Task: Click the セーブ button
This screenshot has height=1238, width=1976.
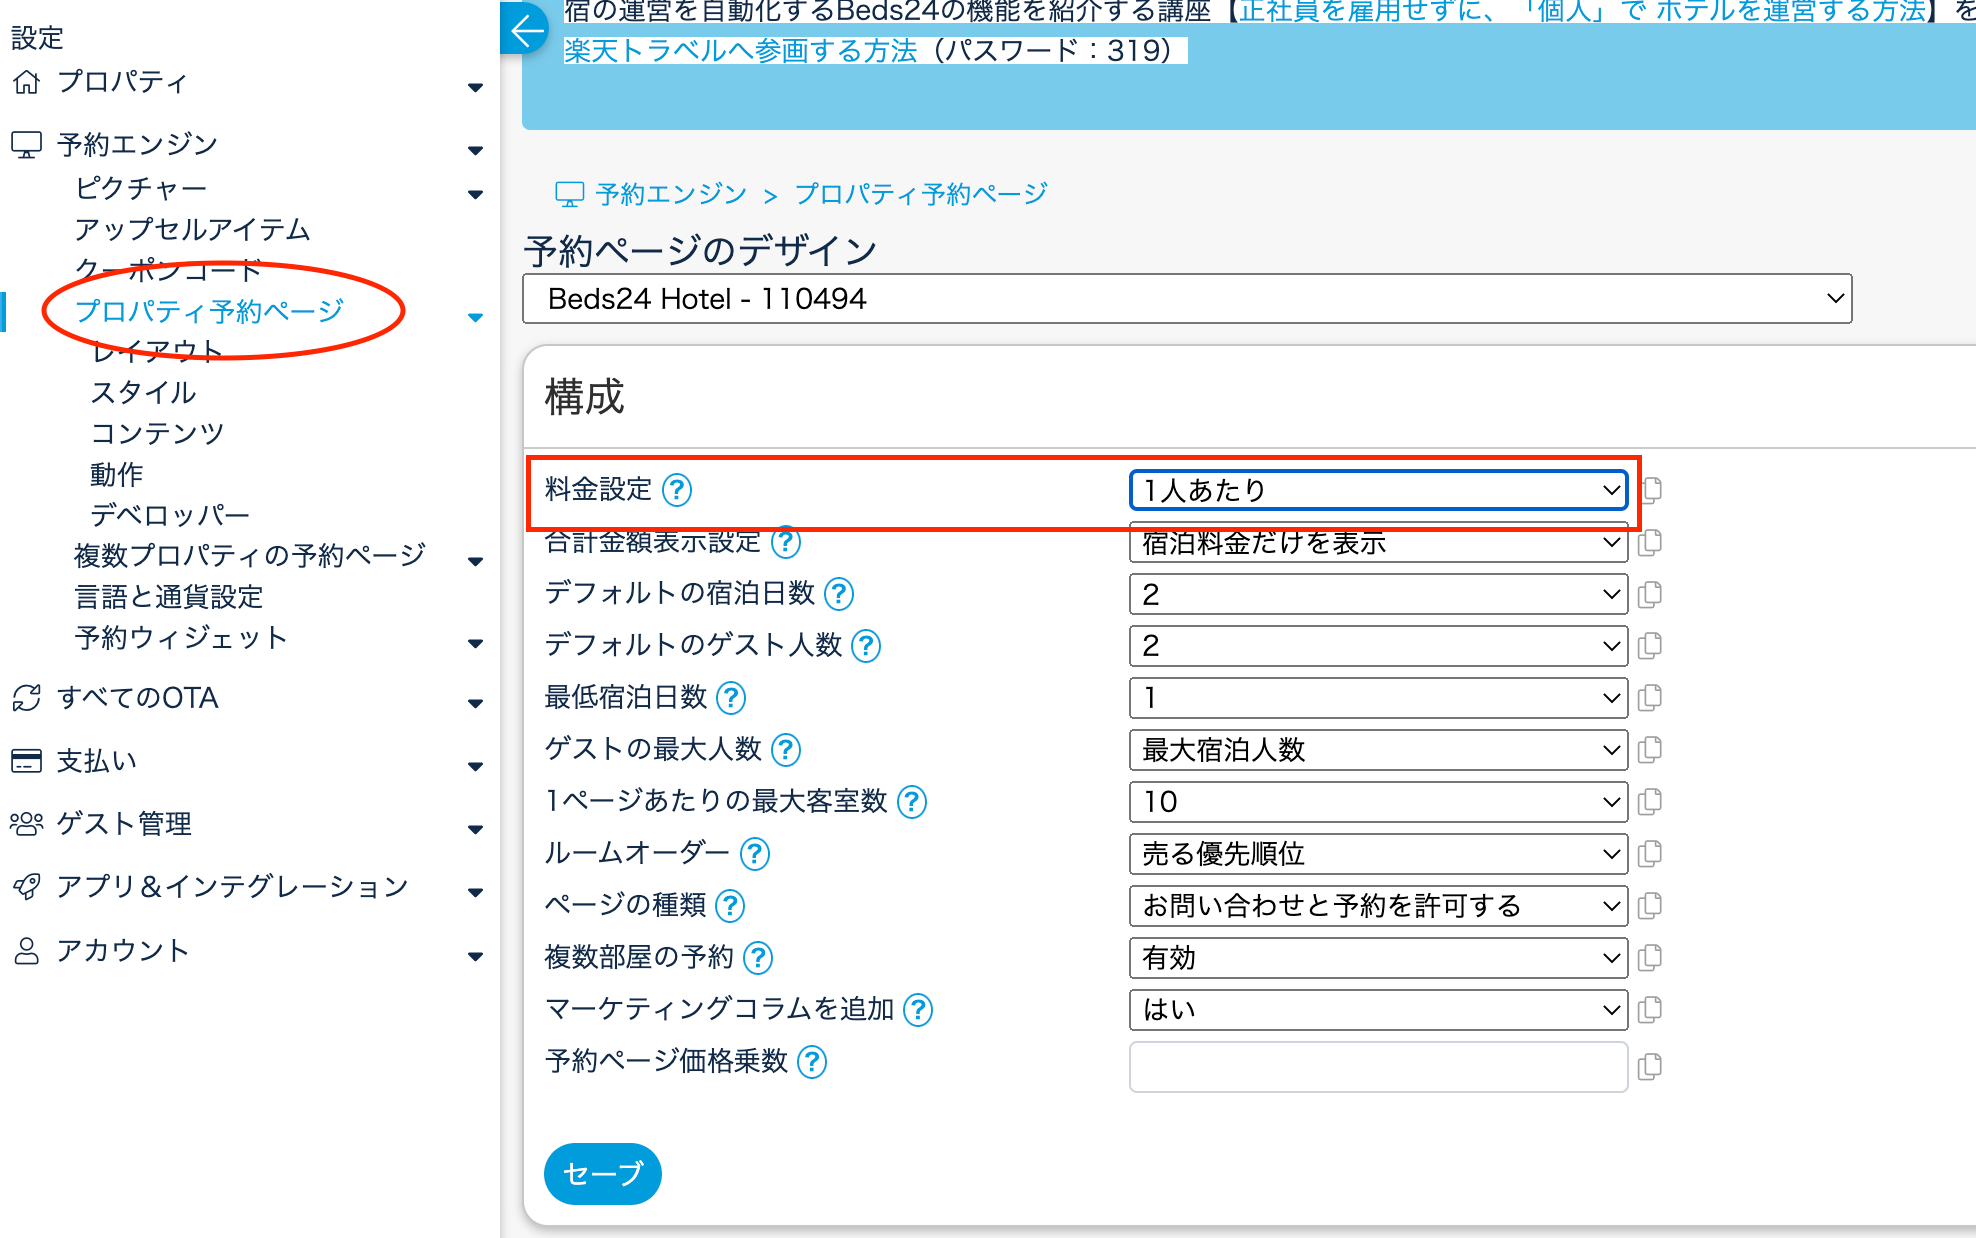Action: 602,1173
